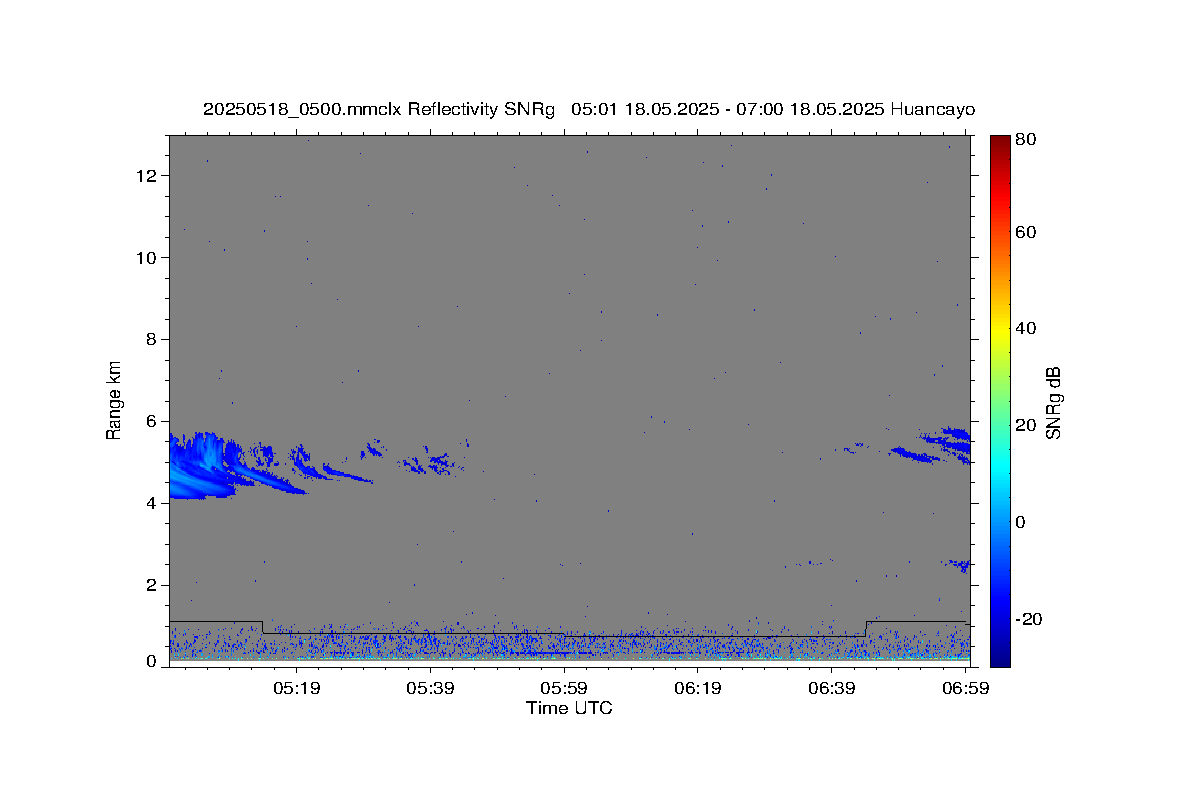The height and width of the screenshot is (800, 1200).
Task: Click the green middle section of the colorbar
Action: tap(1000, 400)
